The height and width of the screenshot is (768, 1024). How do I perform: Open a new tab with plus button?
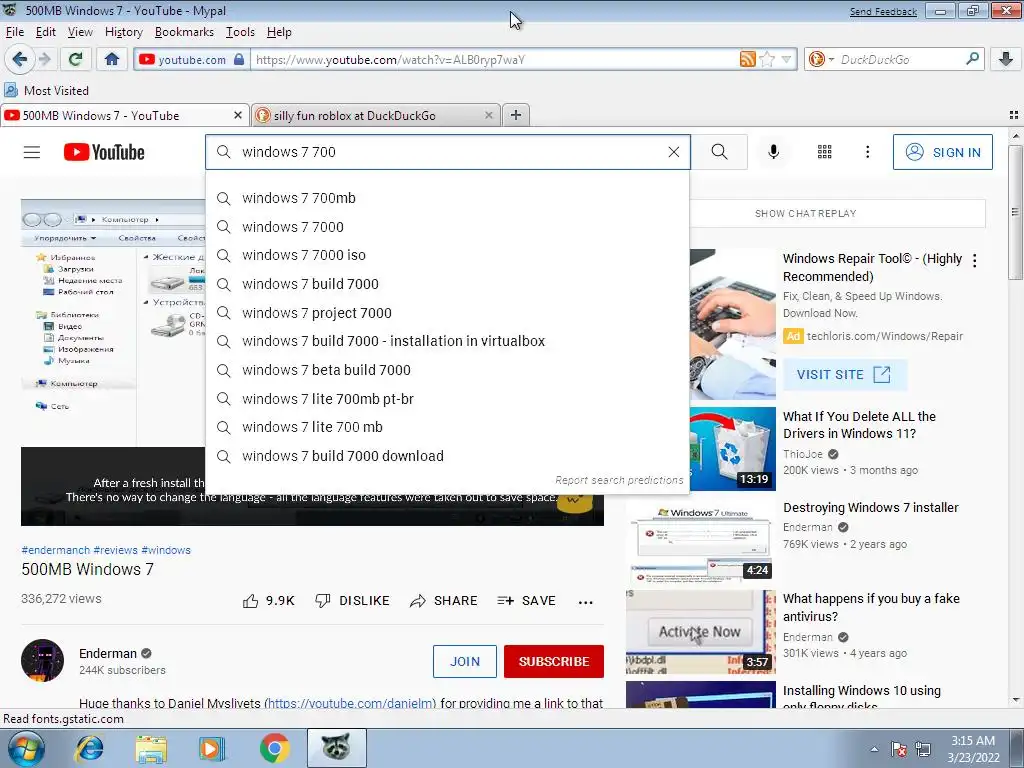516,116
